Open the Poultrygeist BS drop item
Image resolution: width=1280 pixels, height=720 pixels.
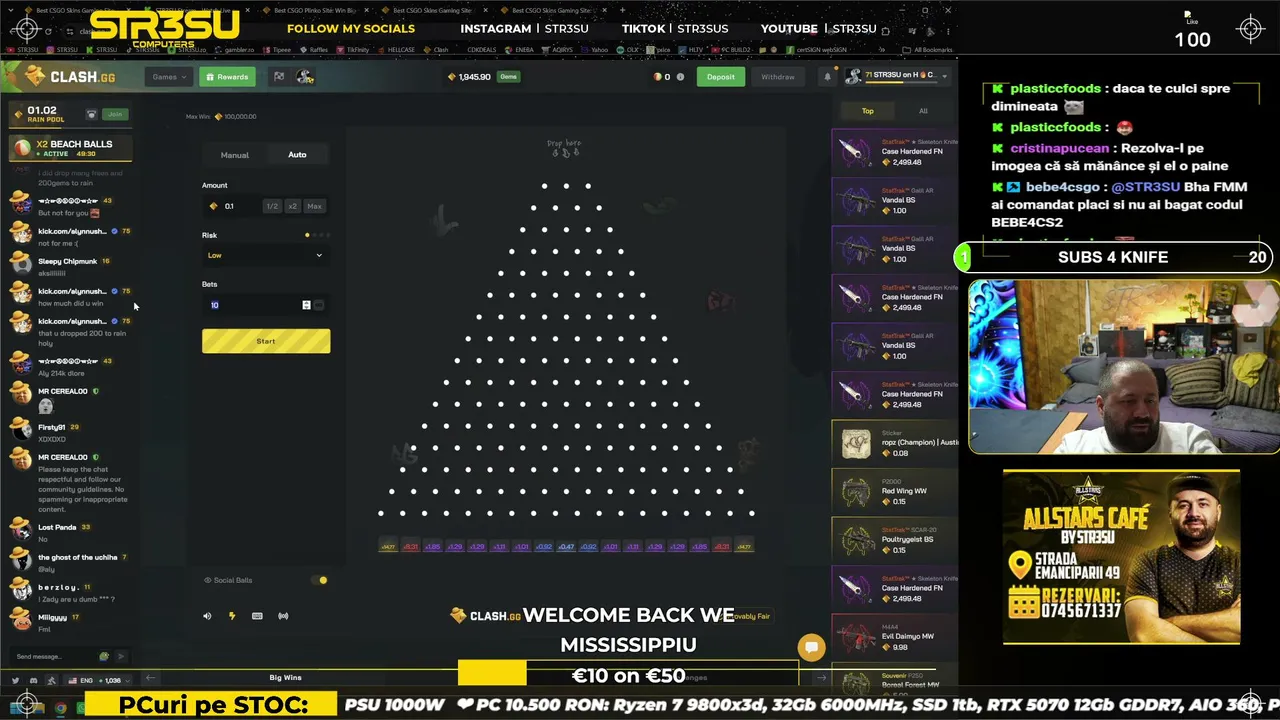(x=895, y=540)
